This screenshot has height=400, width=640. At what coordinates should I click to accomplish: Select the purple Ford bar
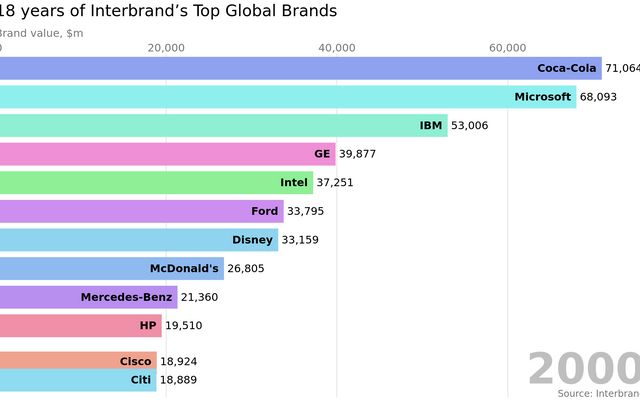tap(141, 211)
